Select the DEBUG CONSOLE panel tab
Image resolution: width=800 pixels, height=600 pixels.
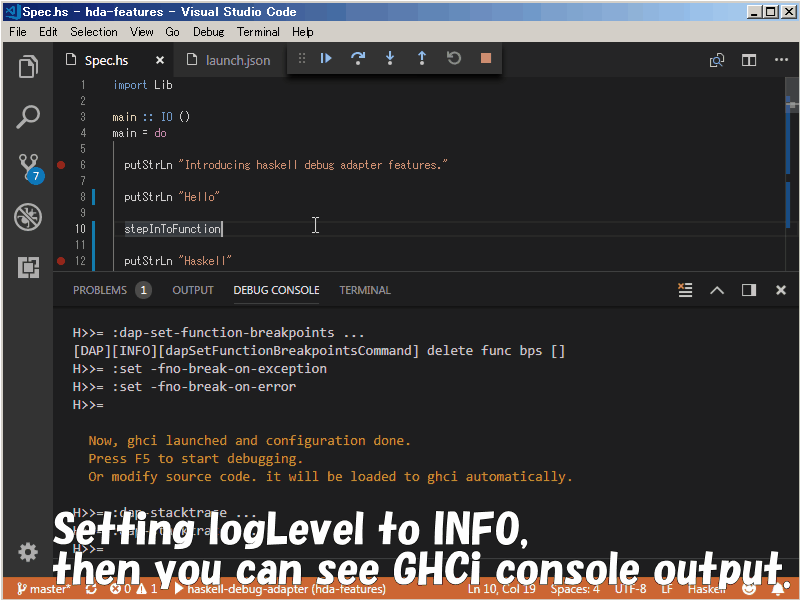point(277,290)
